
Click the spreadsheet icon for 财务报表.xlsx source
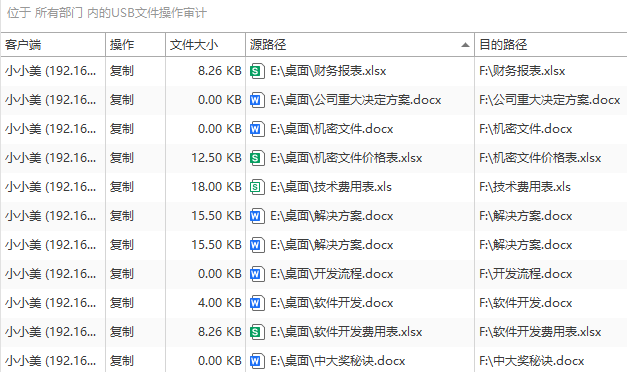pyautogui.click(x=257, y=71)
